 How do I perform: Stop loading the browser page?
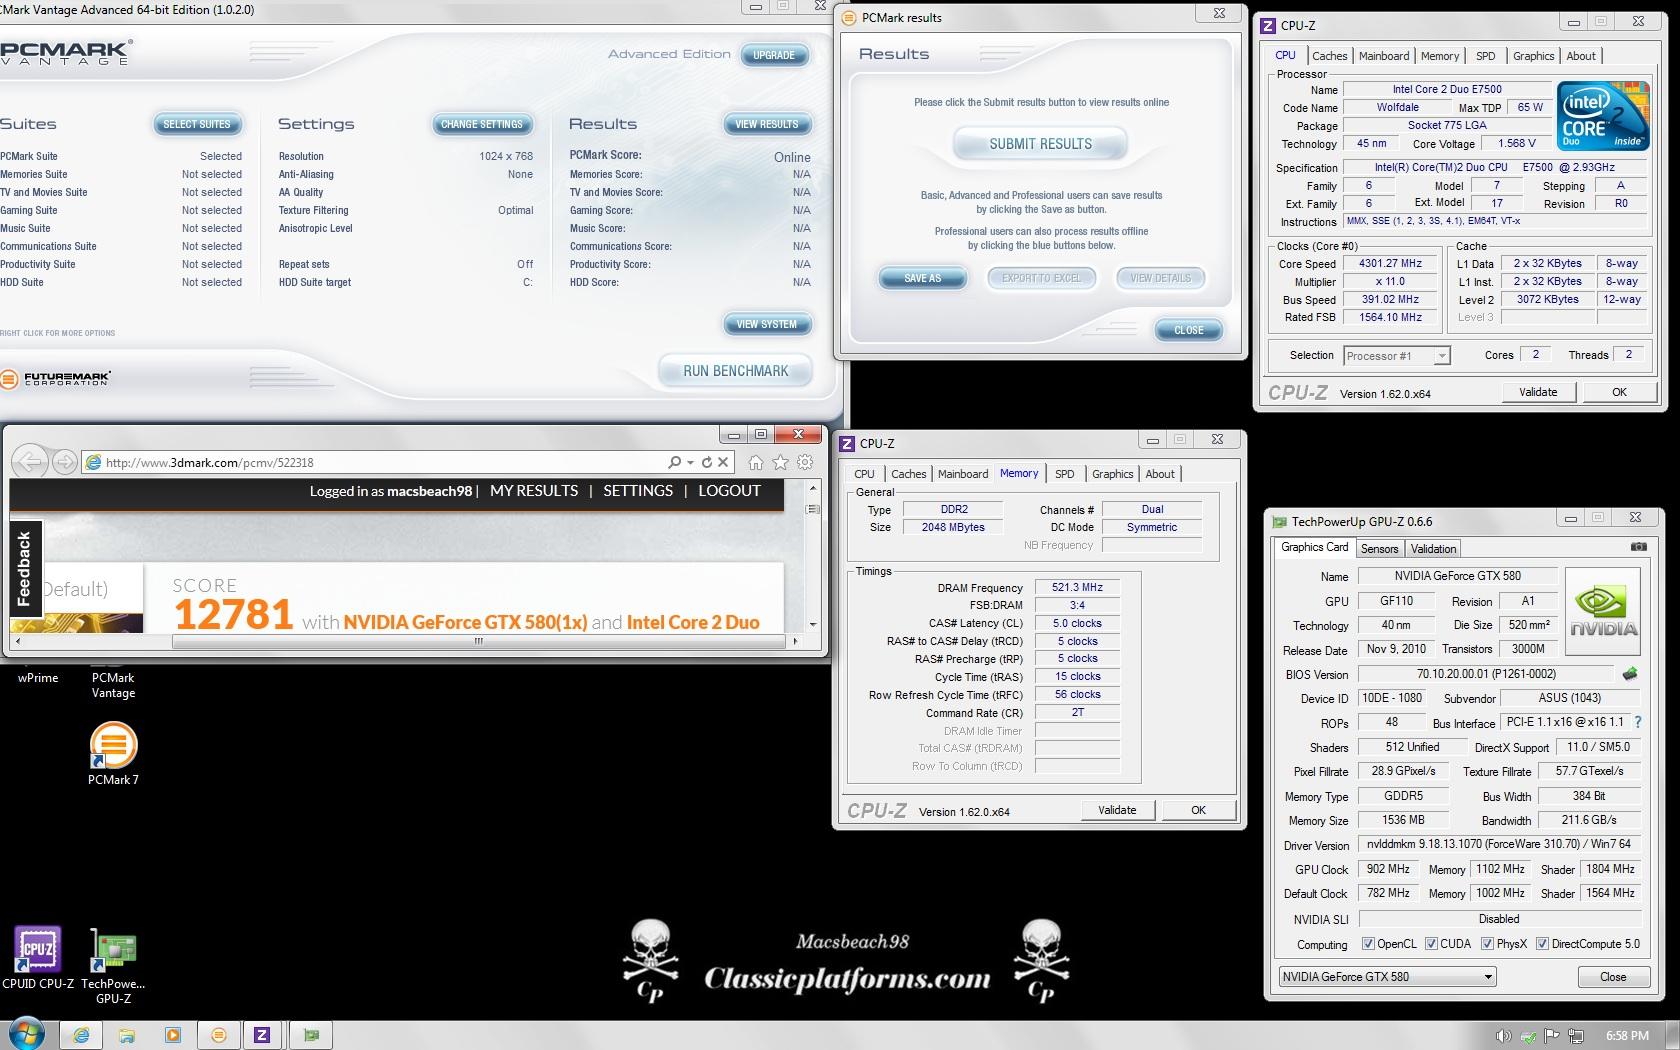click(x=723, y=462)
